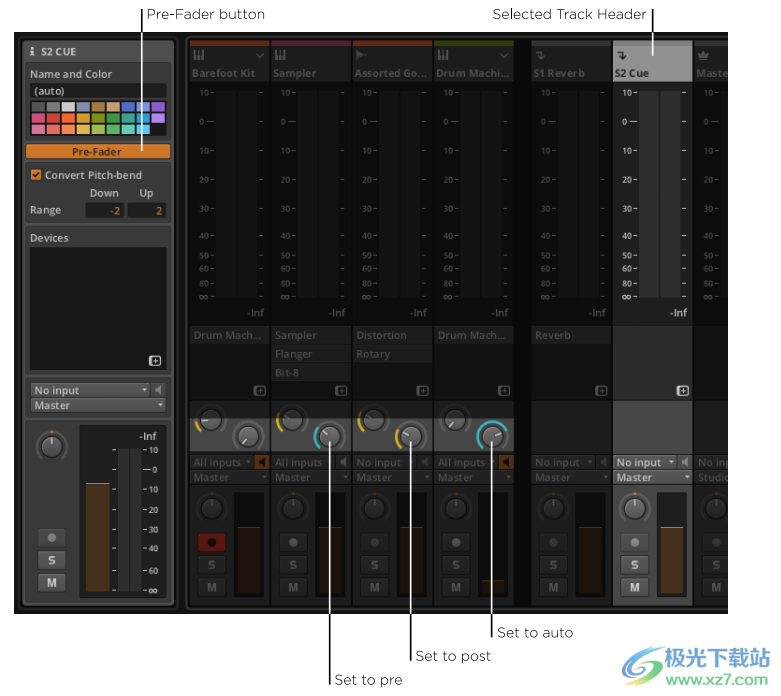This screenshot has height=696, width=781.
Task: Click the Sampler second send knob set to pre
Action: pyautogui.click(x=329, y=436)
